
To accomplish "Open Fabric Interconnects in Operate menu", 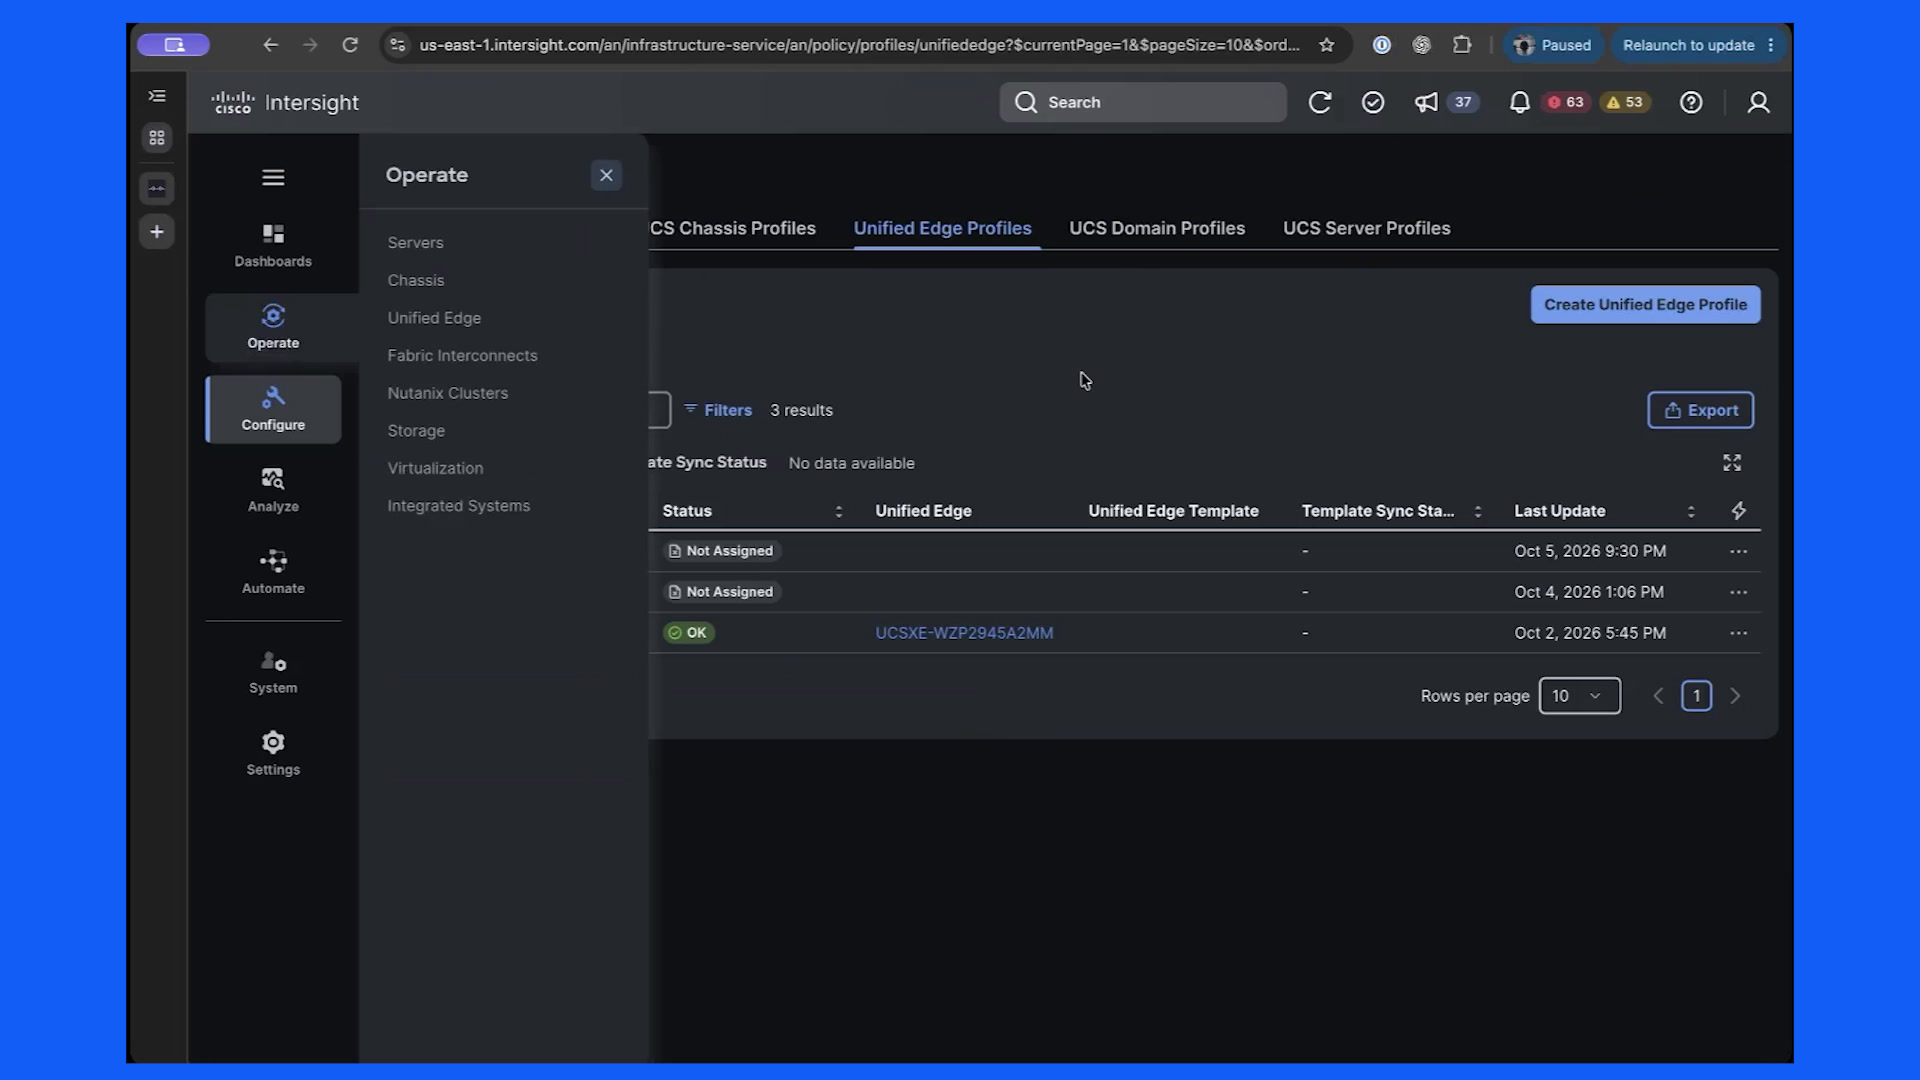I will click(462, 356).
